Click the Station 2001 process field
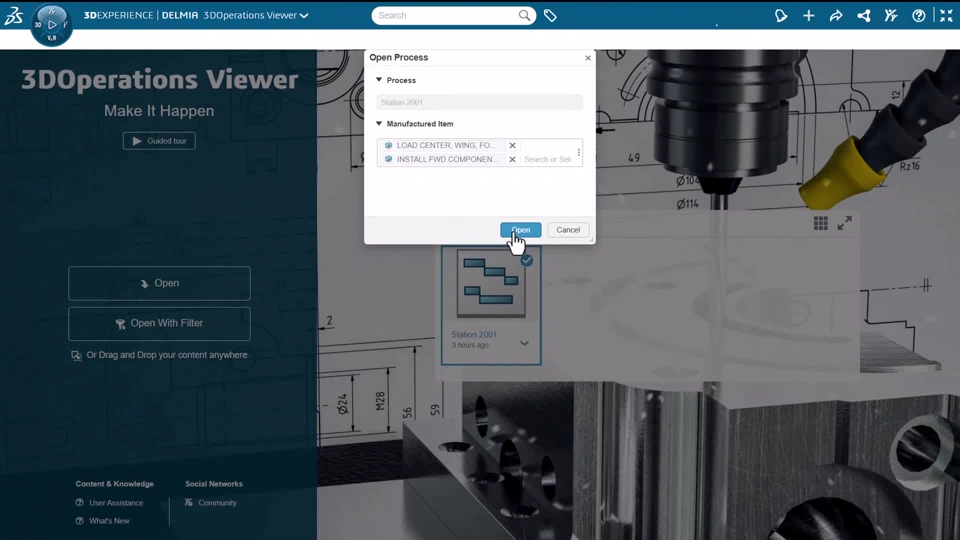Screen dimensions: 960x540 479,102
